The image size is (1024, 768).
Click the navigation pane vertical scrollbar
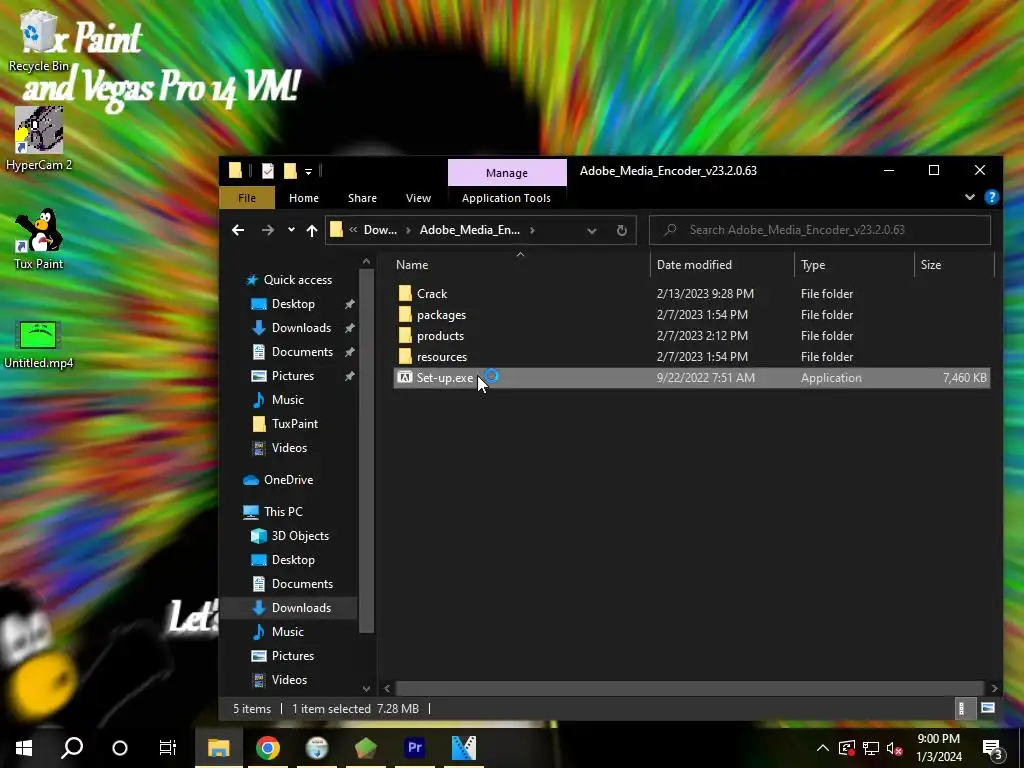[366, 451]
